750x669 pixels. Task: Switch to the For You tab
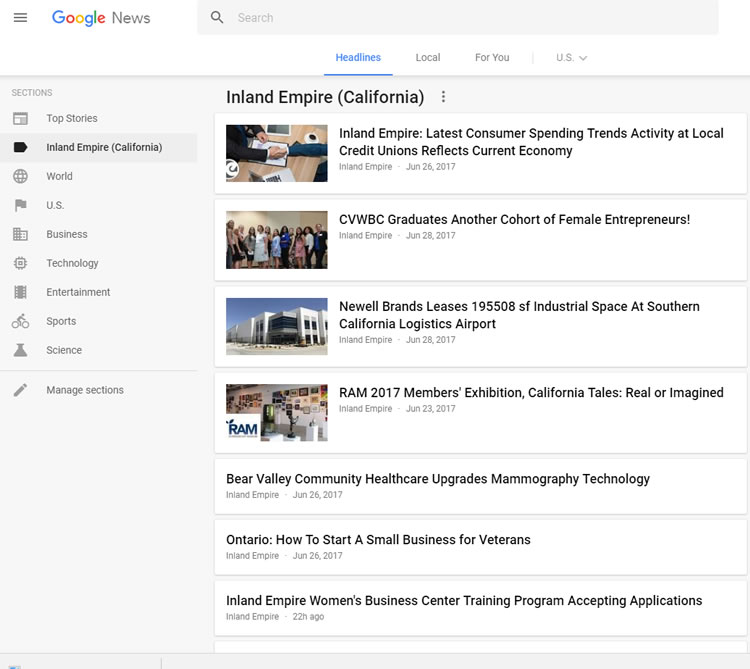point(492,57)
